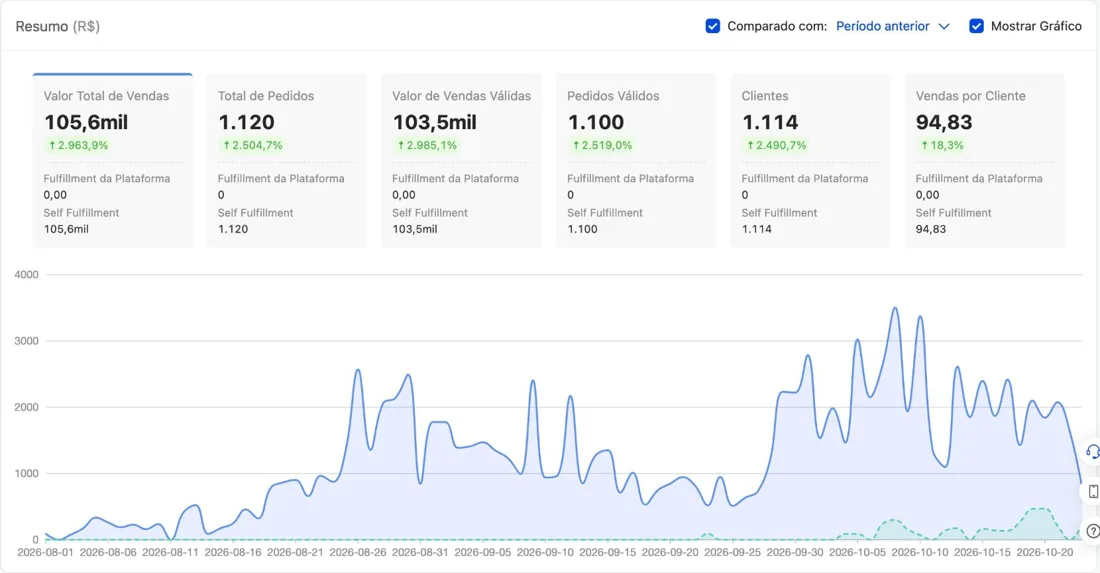
Task: Select the Clientes card
Action: coord(810,161)
